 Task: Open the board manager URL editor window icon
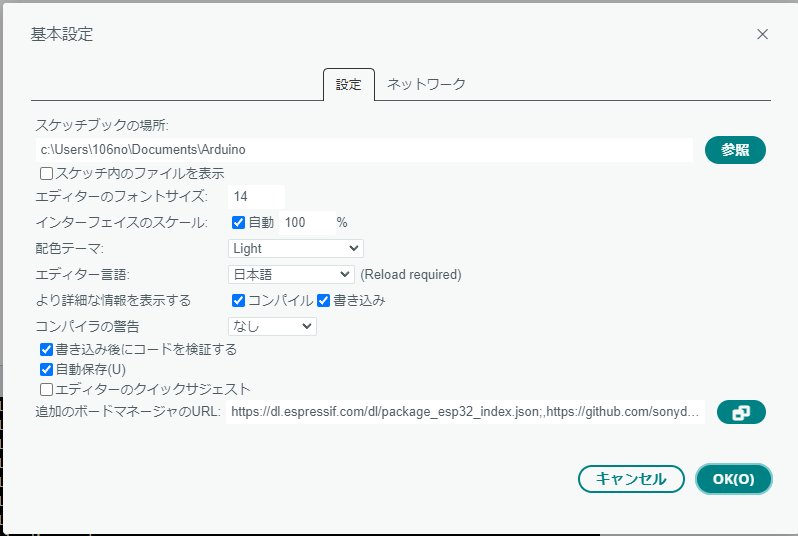(x=740, y=412)
